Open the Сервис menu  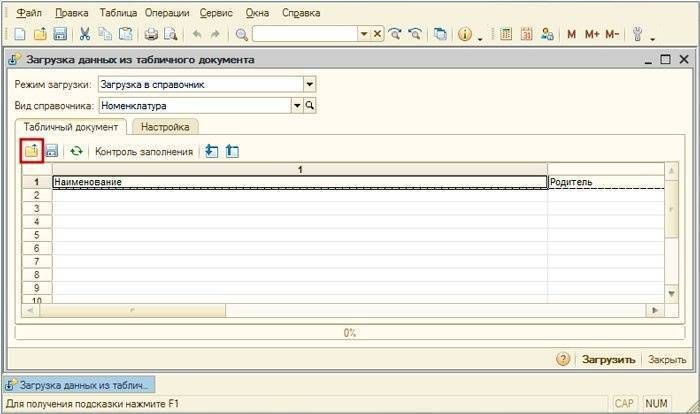216,13
